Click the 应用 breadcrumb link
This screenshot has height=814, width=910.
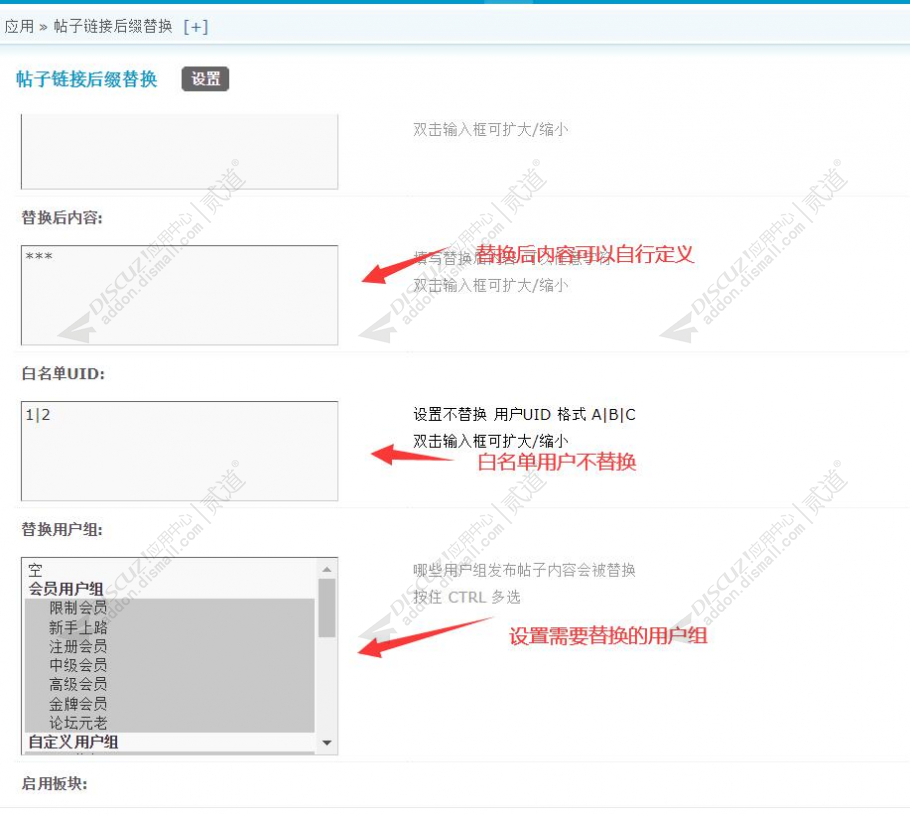point(19,27)
